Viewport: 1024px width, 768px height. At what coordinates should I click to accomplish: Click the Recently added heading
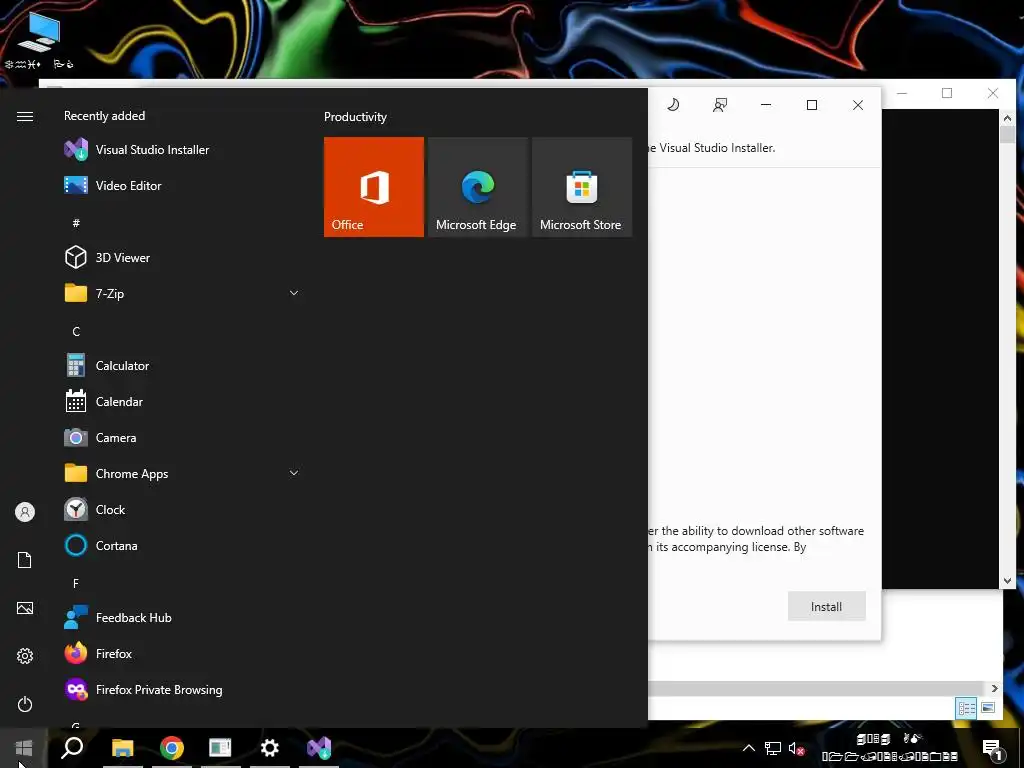(104, 116)
